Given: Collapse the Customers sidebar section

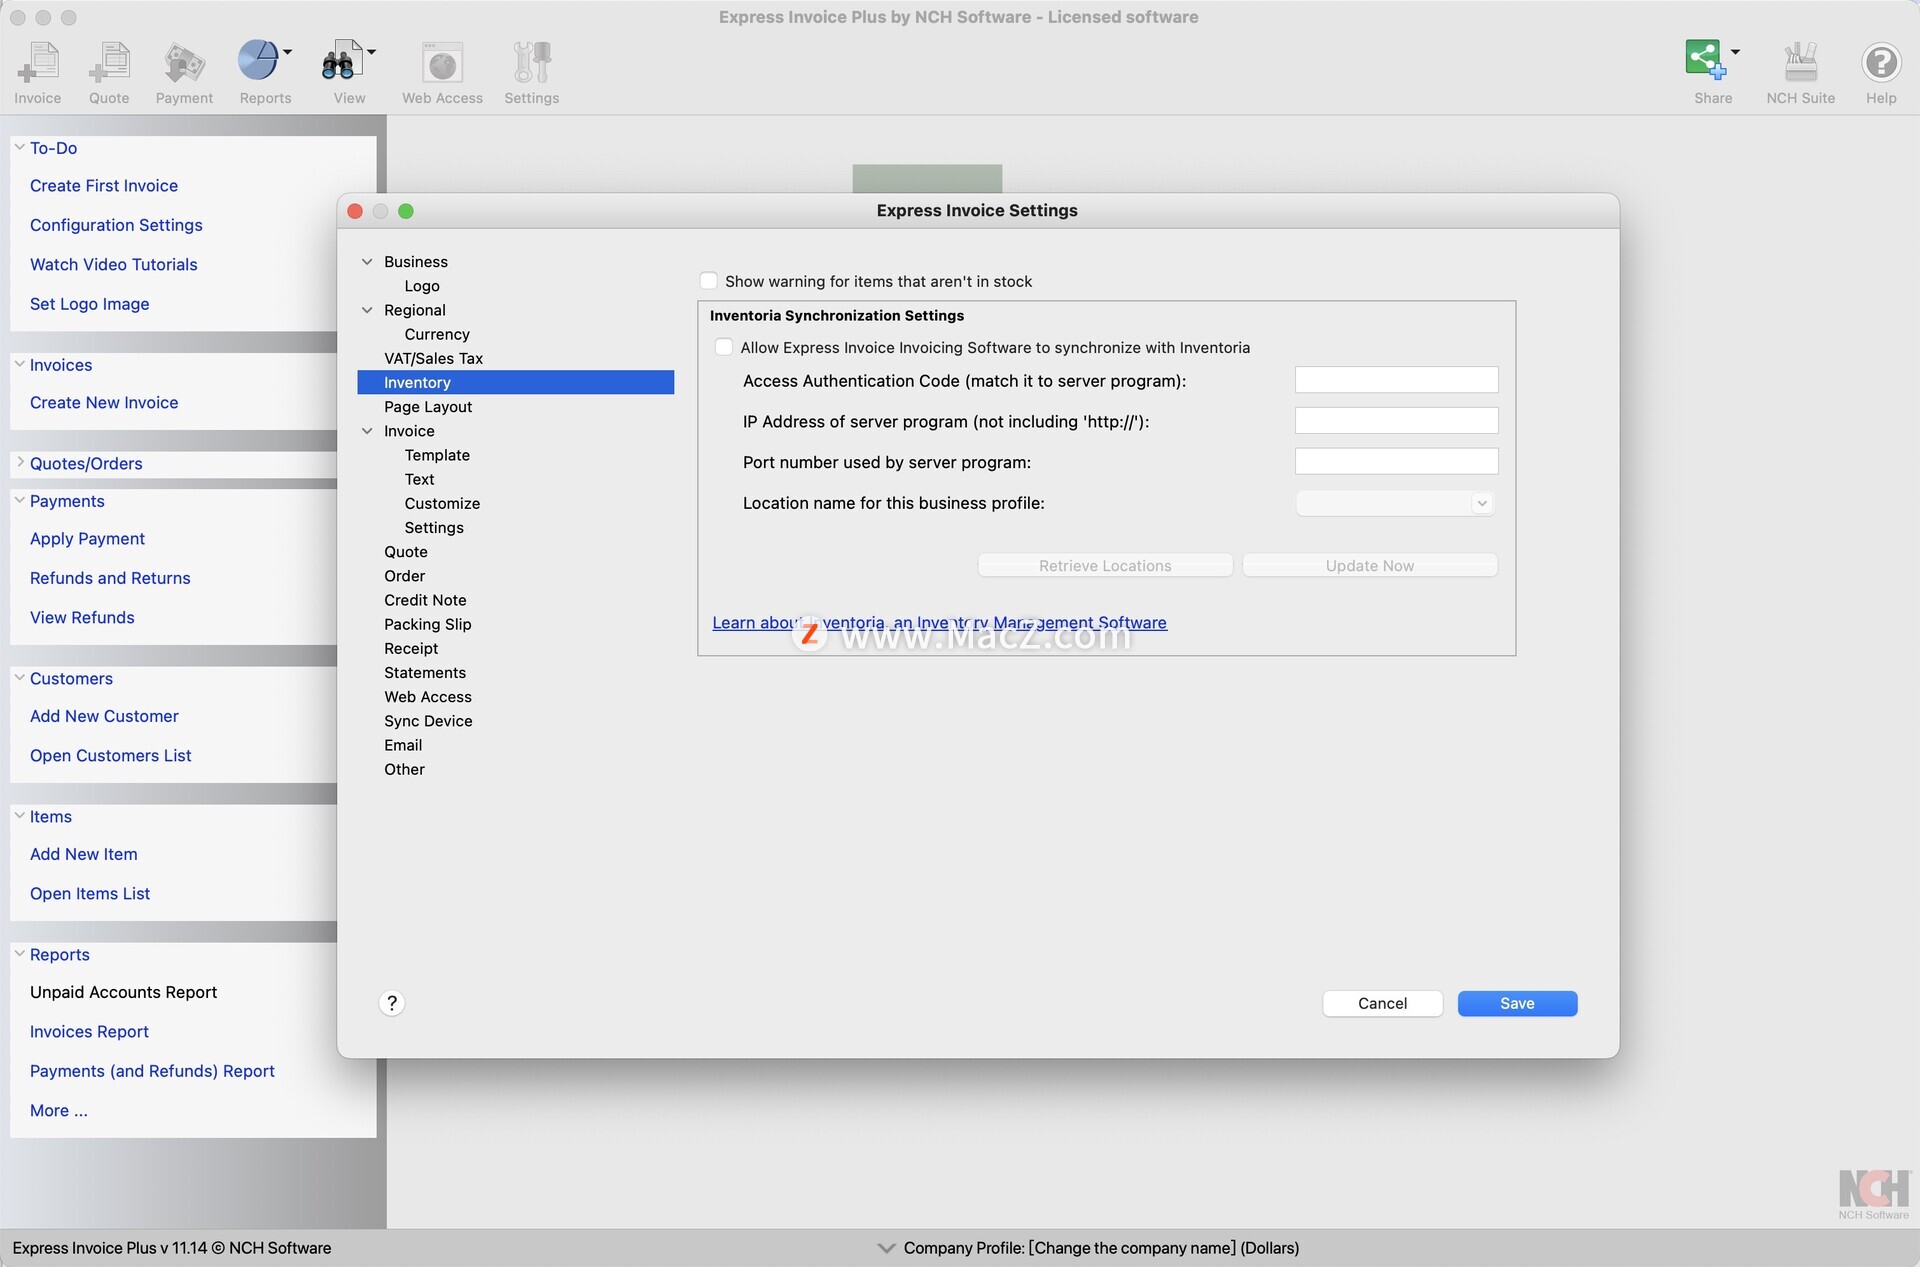Looking at the screenshot, I should [19, 677].
